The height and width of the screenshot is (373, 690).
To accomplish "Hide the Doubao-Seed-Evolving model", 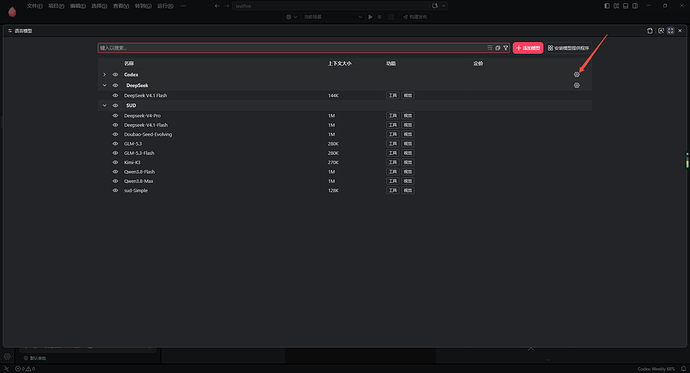I will (x=115, y=134).
